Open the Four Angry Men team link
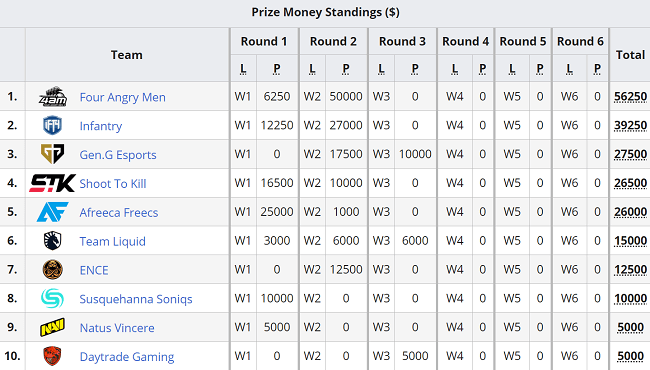This screenshot has height=370, width=650. point(123,97)
